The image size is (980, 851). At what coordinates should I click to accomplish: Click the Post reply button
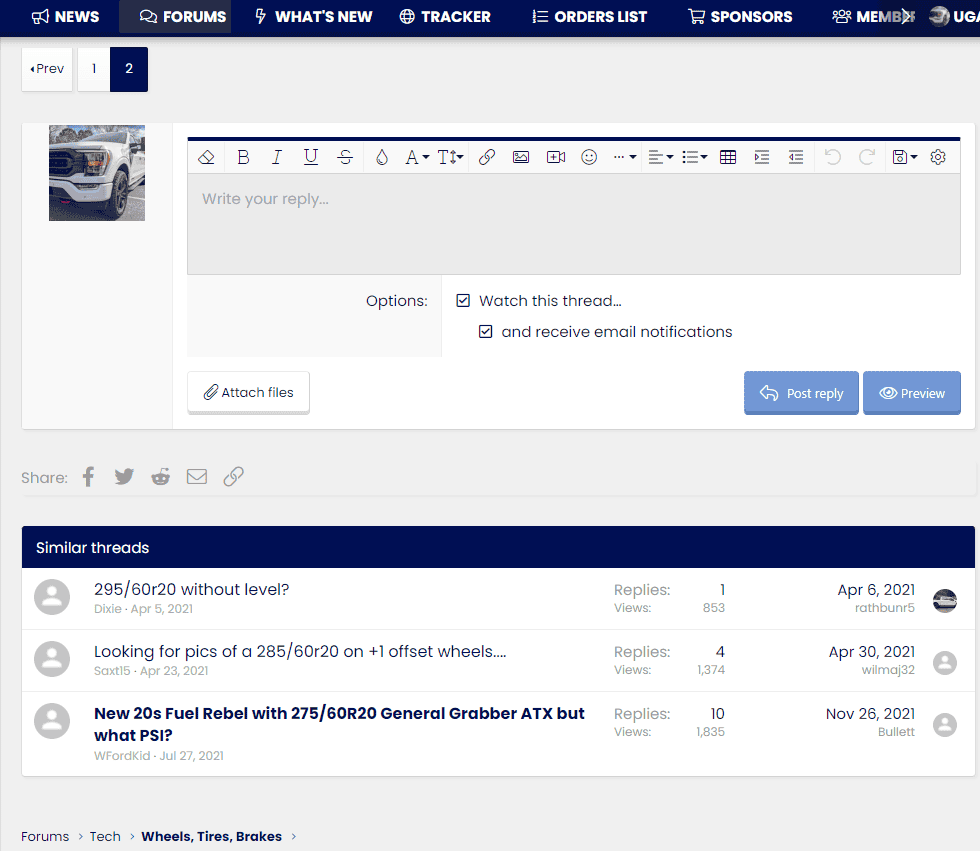(x=801, y=393)
